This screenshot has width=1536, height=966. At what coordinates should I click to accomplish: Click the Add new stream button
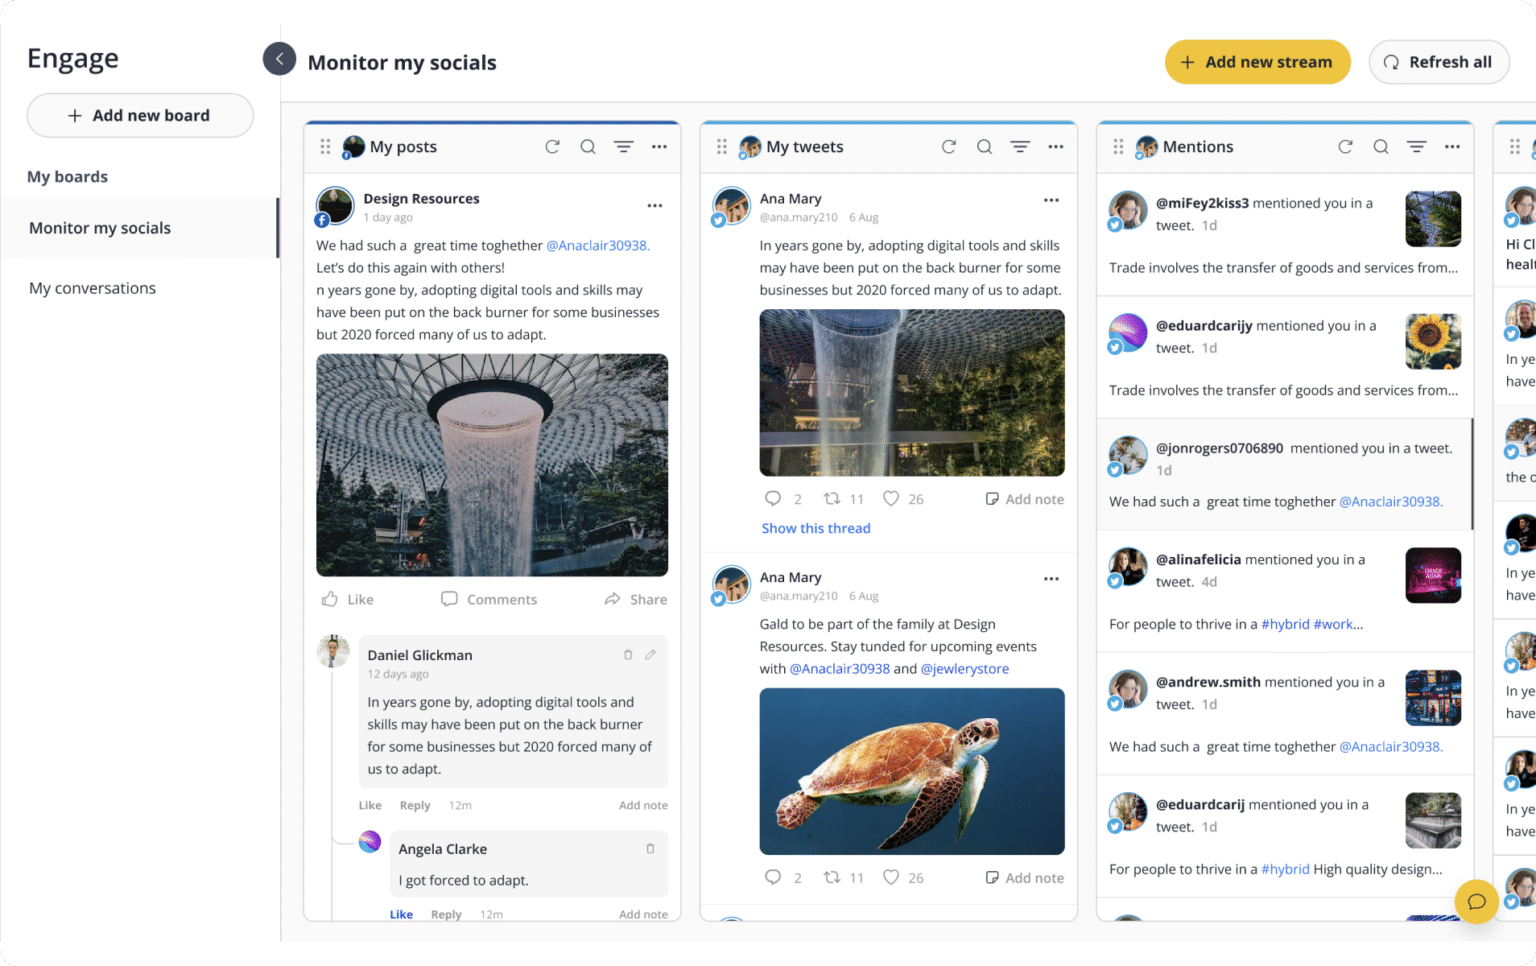(x=1257, y=62)
